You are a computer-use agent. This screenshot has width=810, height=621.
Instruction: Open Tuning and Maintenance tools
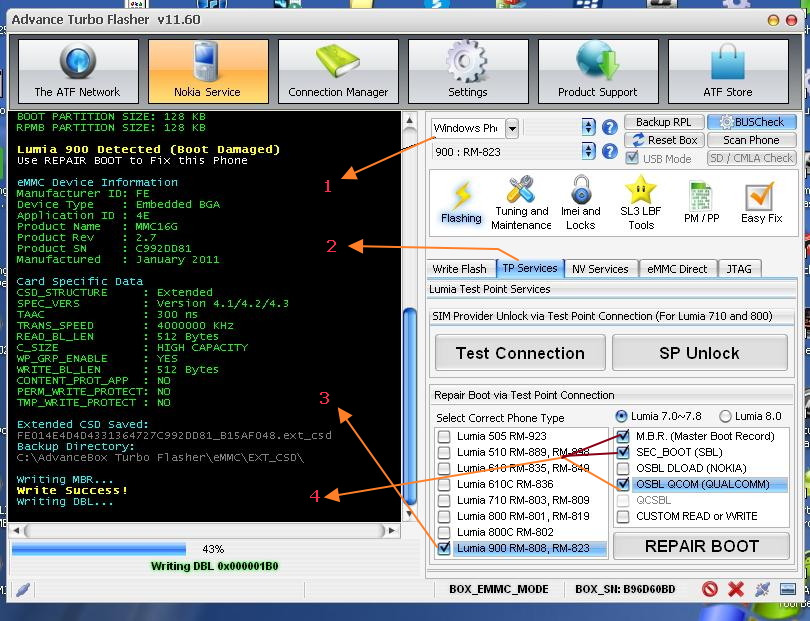521,203
